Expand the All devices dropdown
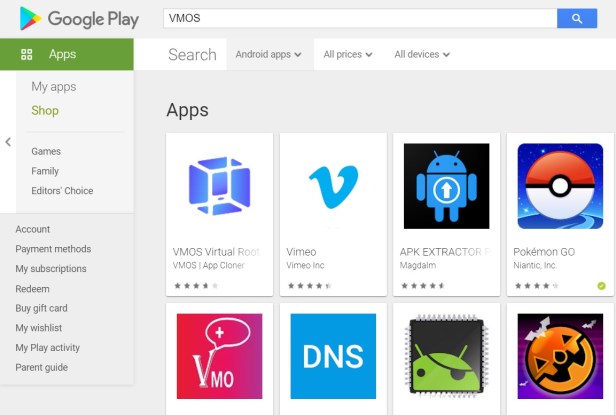 point(422,55)
